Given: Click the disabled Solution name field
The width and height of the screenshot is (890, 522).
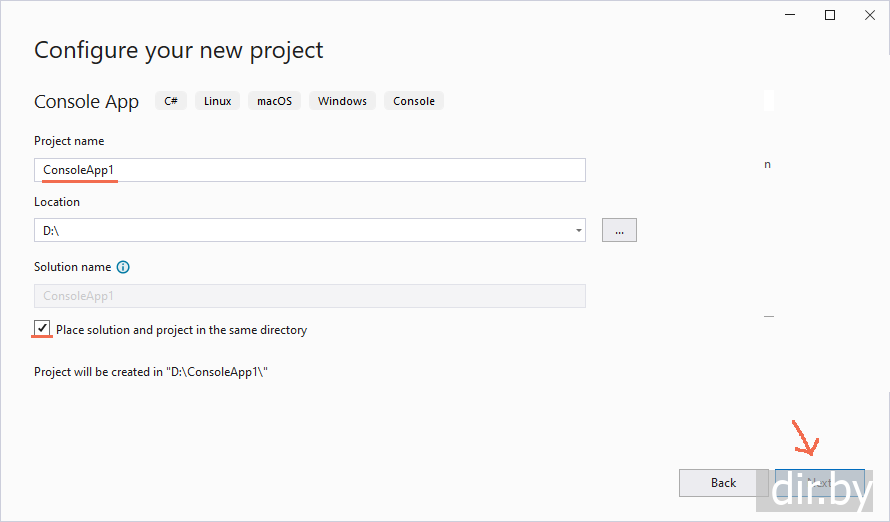Looking at the screenshot, I should tap(309, 296).
